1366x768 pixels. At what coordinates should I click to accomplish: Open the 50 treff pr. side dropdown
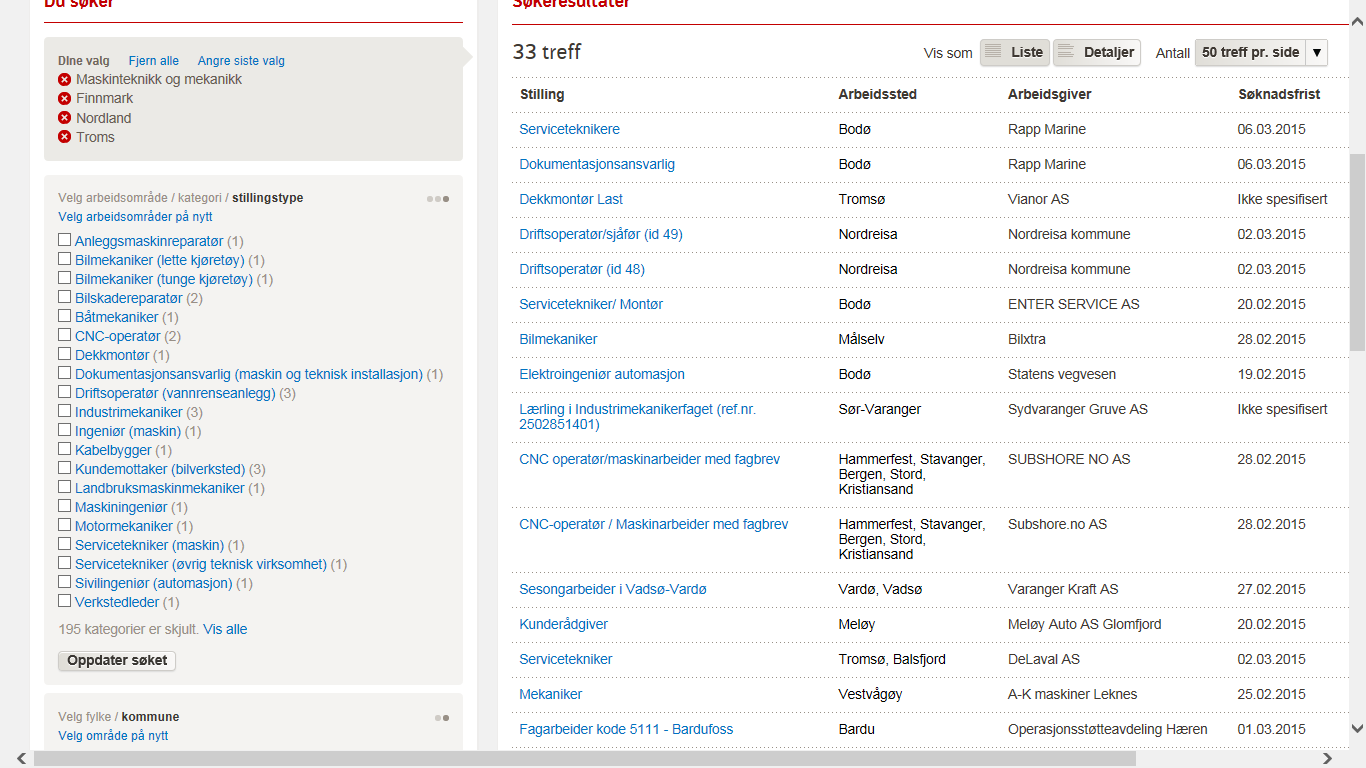pyautogui.click(x=1261, y=52)
